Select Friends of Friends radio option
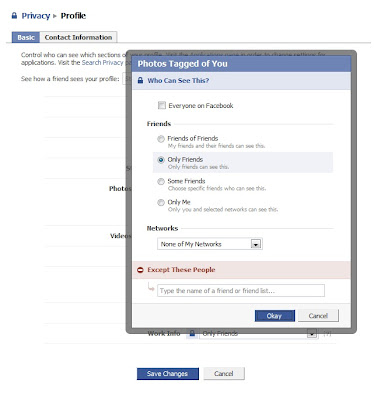 (161, 139)
